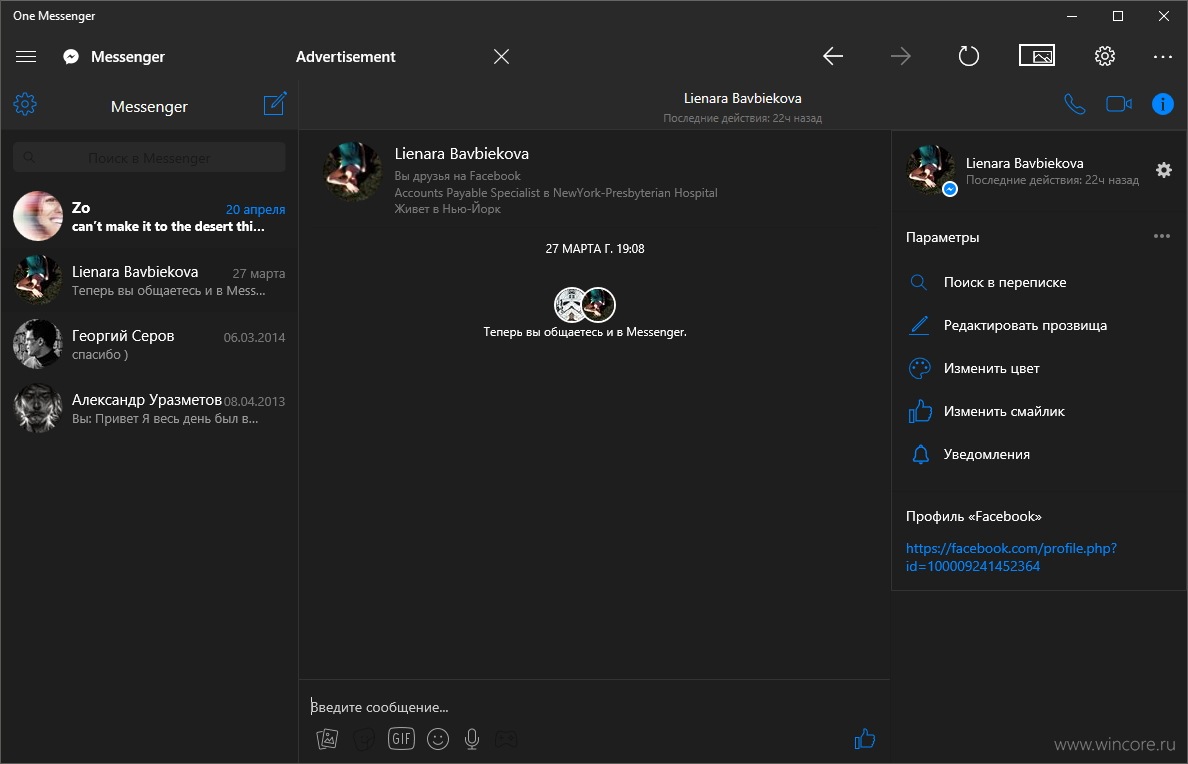Go back with the left arrow
This screenshot has width=1188, height=764.
(833, 56)
